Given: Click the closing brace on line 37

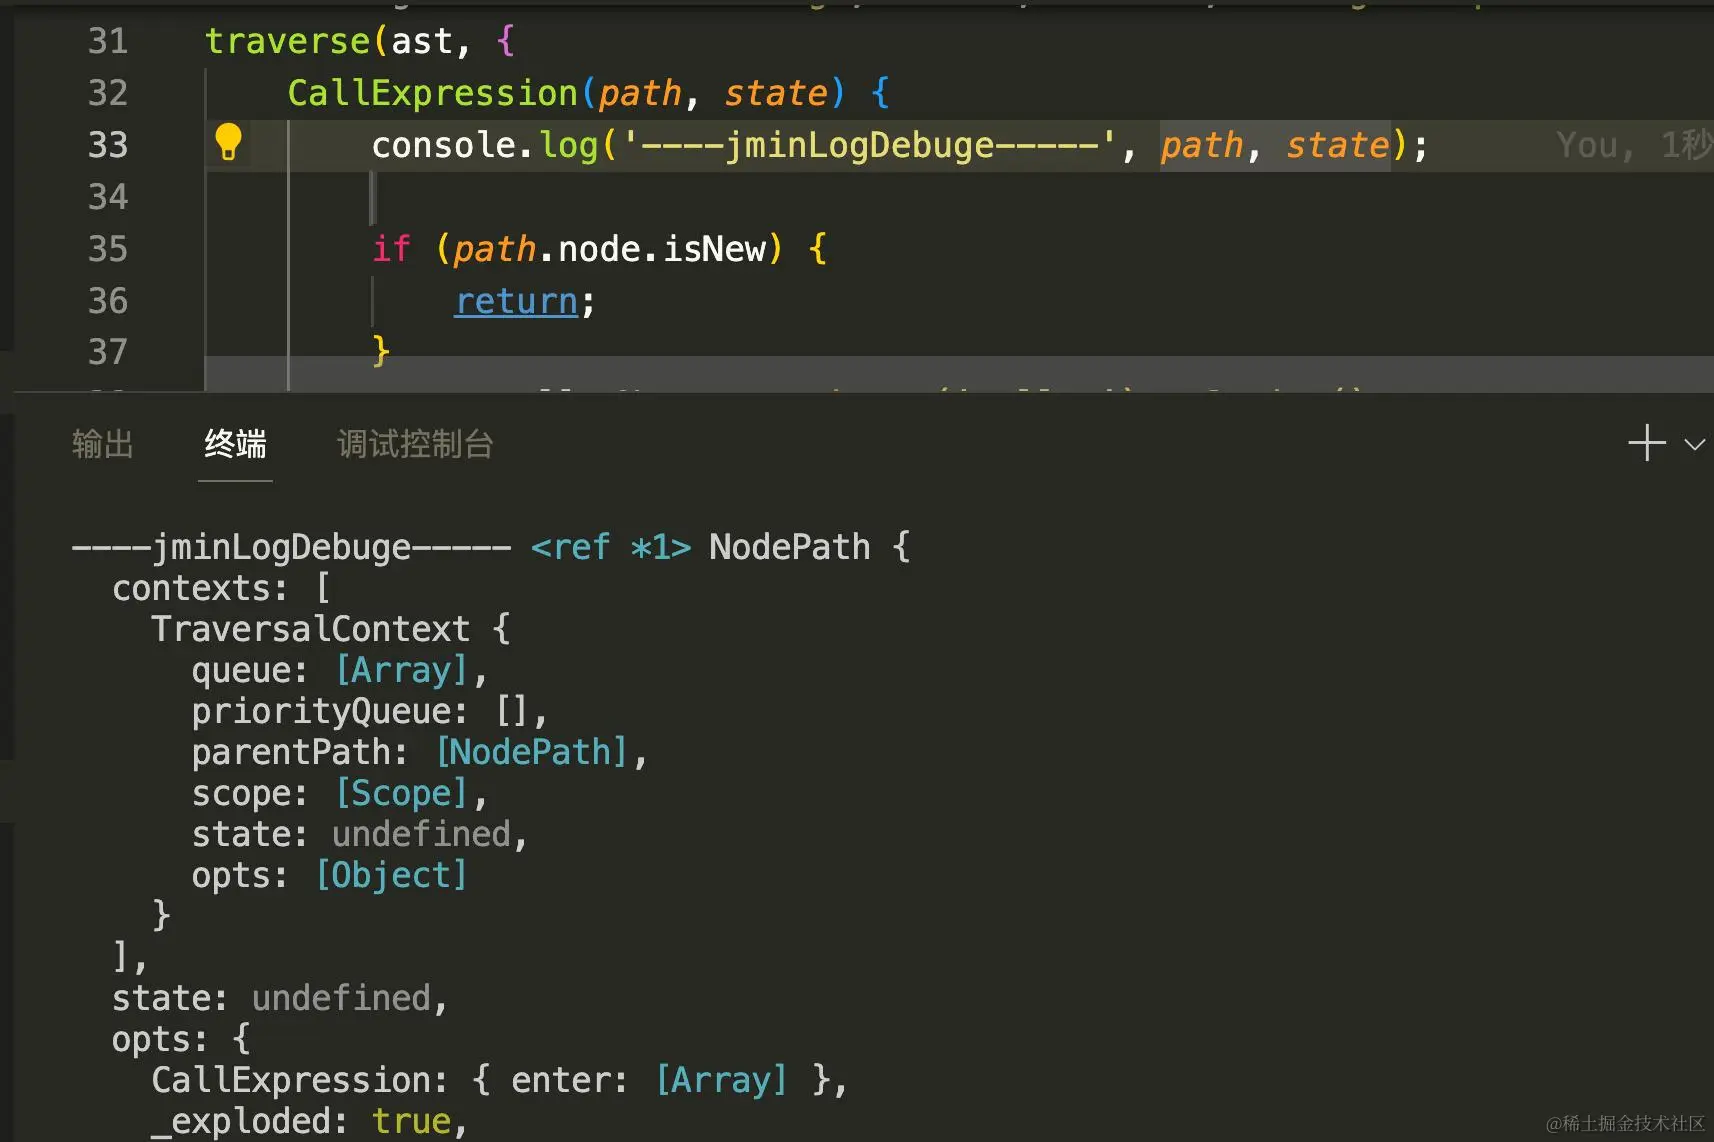Looking at the screenshot, I should pos(380,351).
